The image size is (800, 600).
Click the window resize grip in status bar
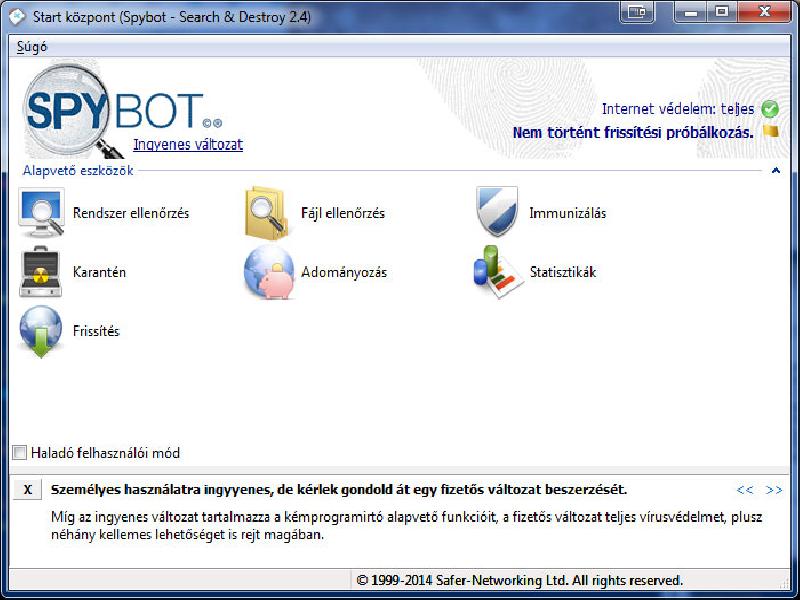(x=784, y=582)
